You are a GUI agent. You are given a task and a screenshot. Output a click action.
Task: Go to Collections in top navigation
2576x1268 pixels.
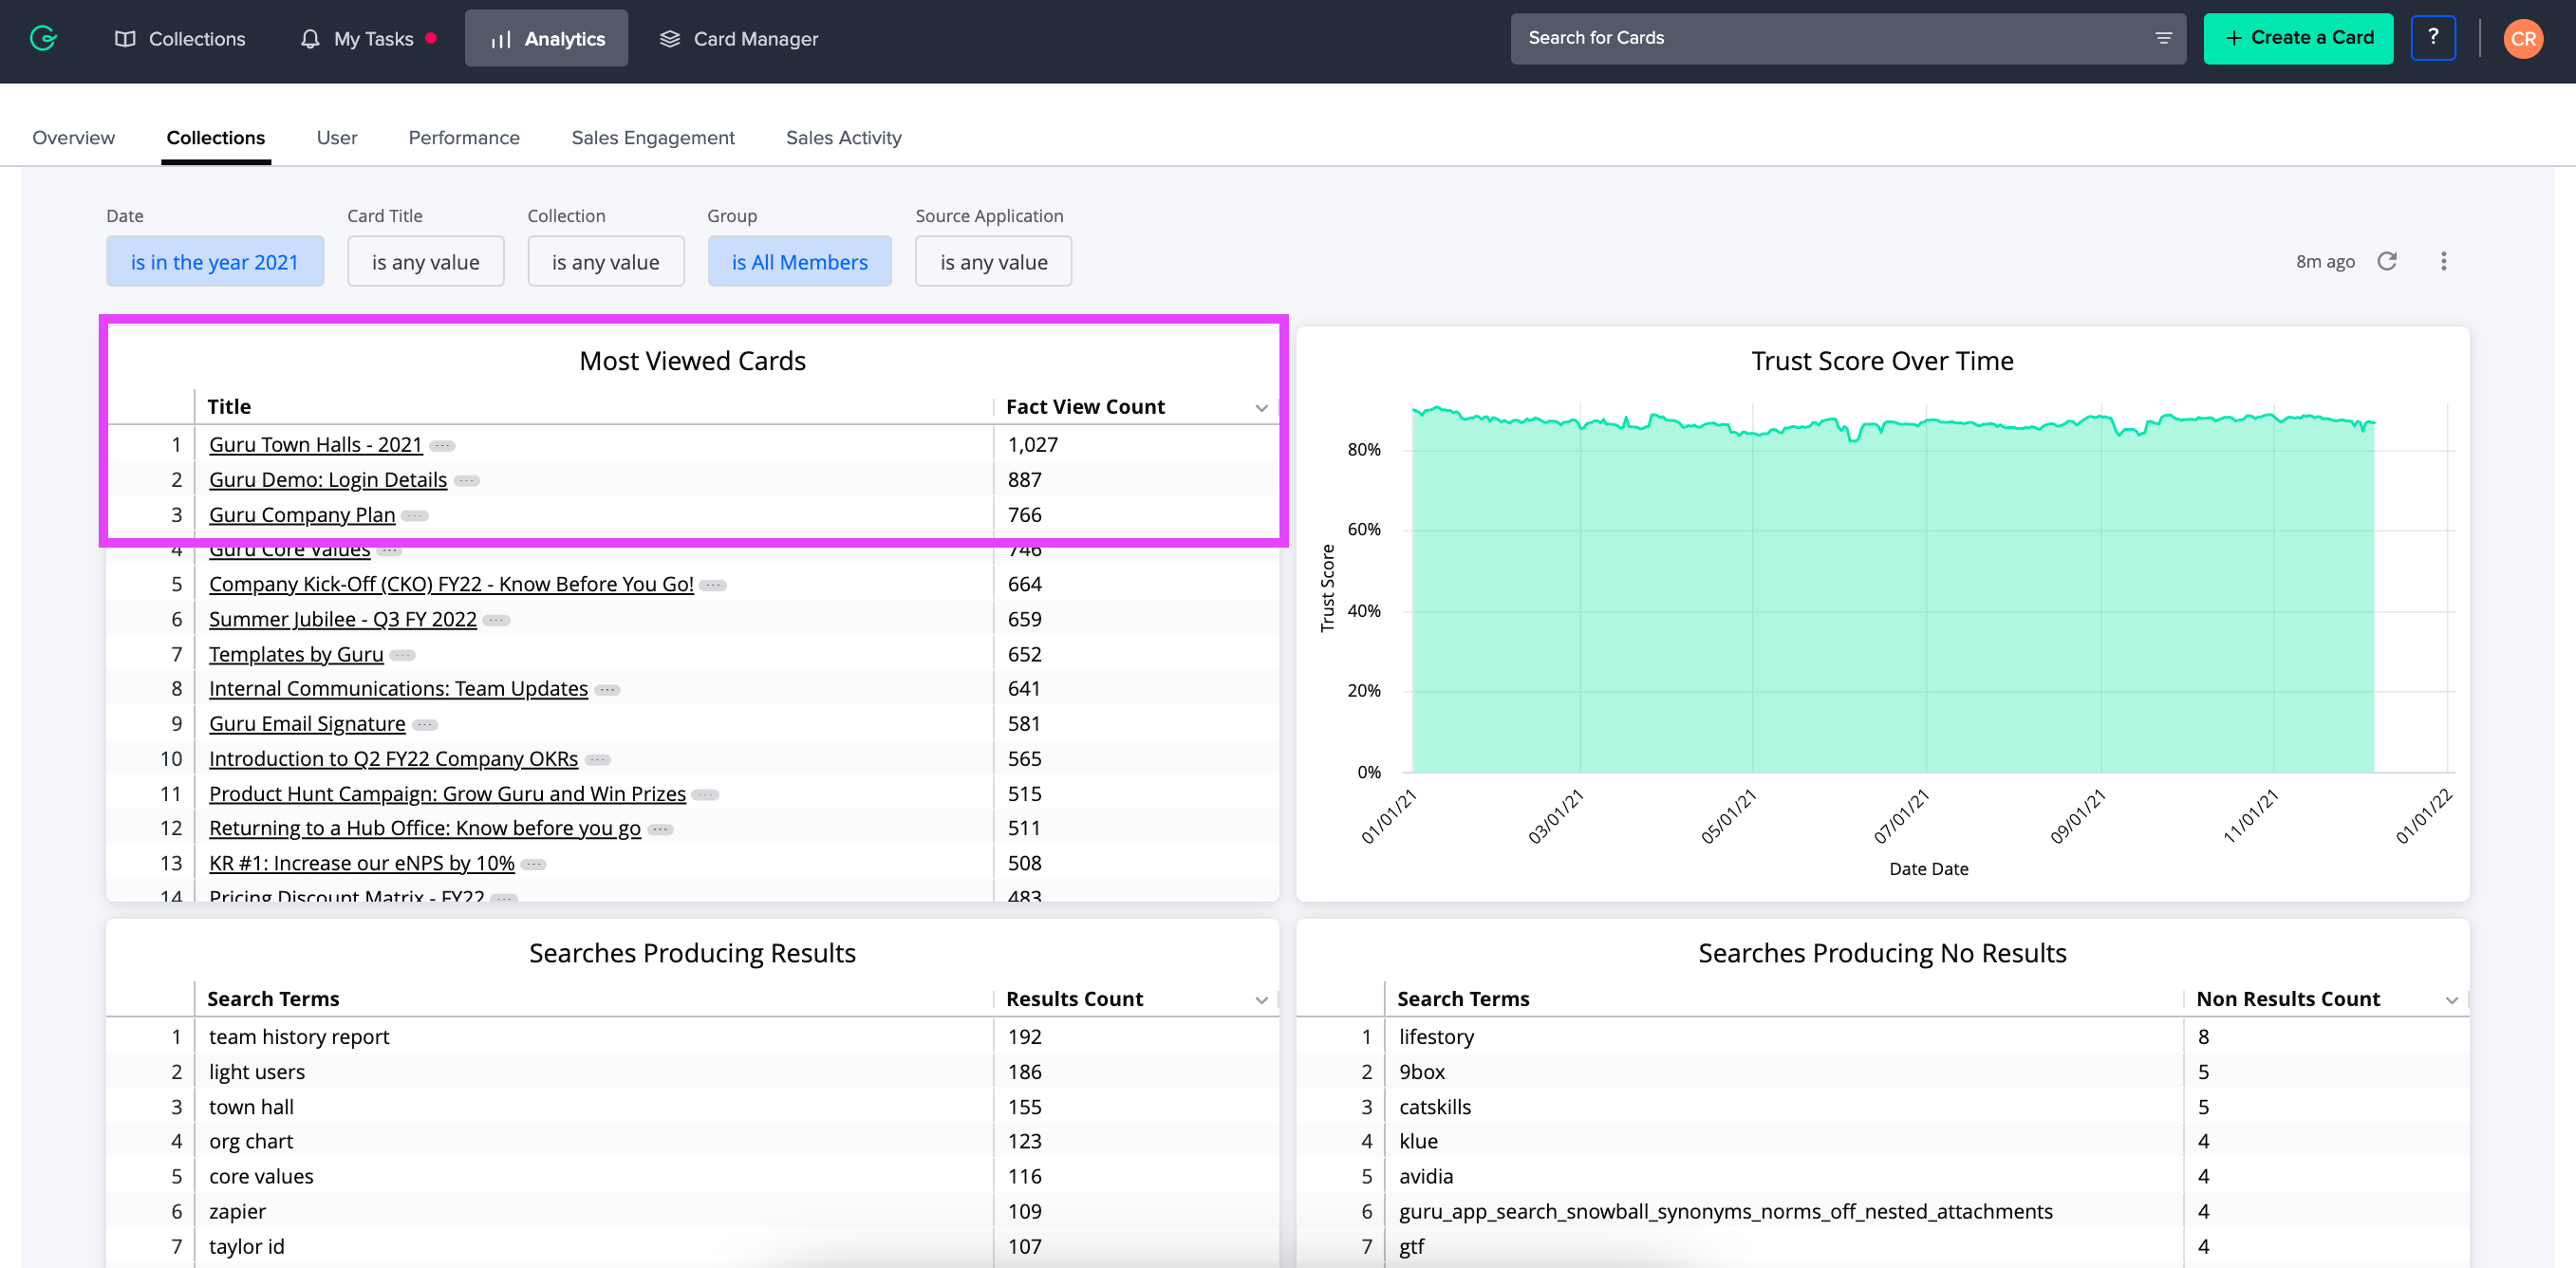coord(180,38)
